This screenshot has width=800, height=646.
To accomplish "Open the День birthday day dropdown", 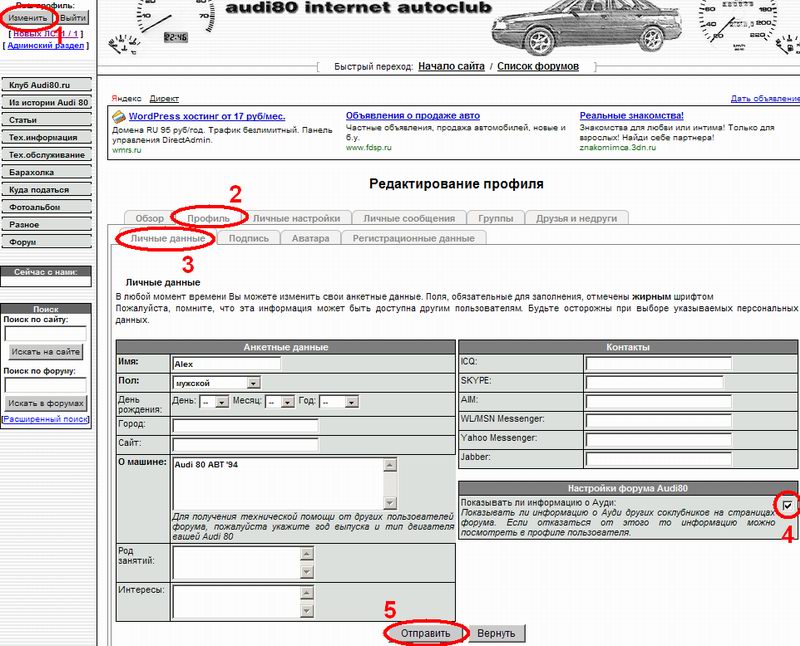I will (x=214, y=402).
